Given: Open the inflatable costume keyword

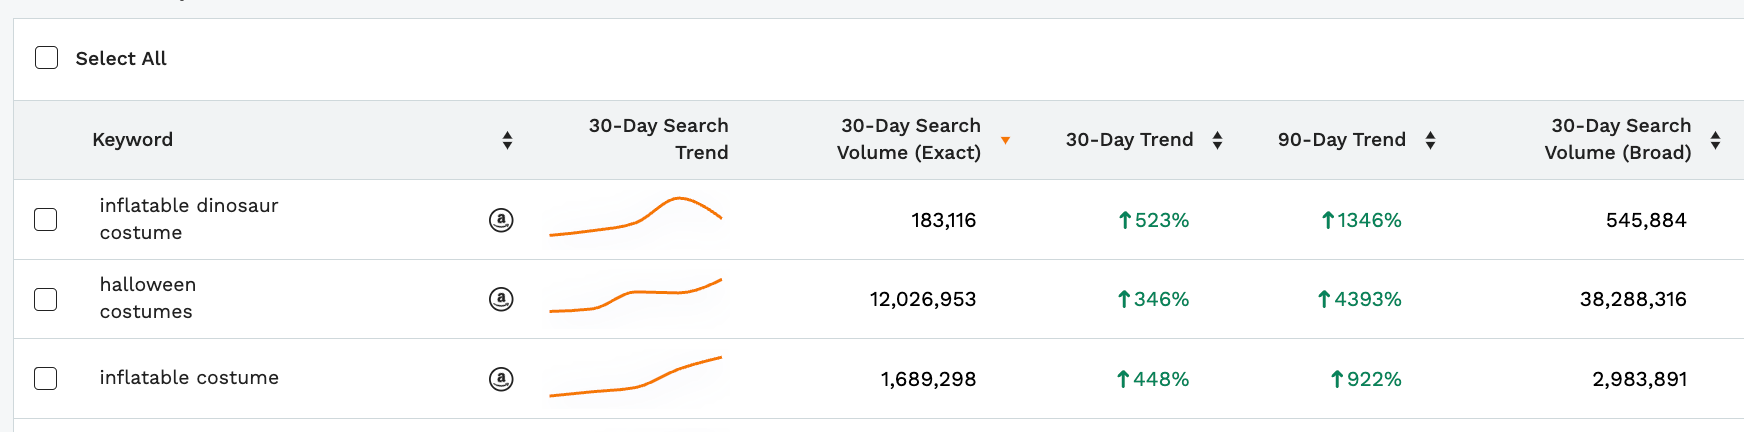Looking at the screenshot, I should click(x=189, y=378).
